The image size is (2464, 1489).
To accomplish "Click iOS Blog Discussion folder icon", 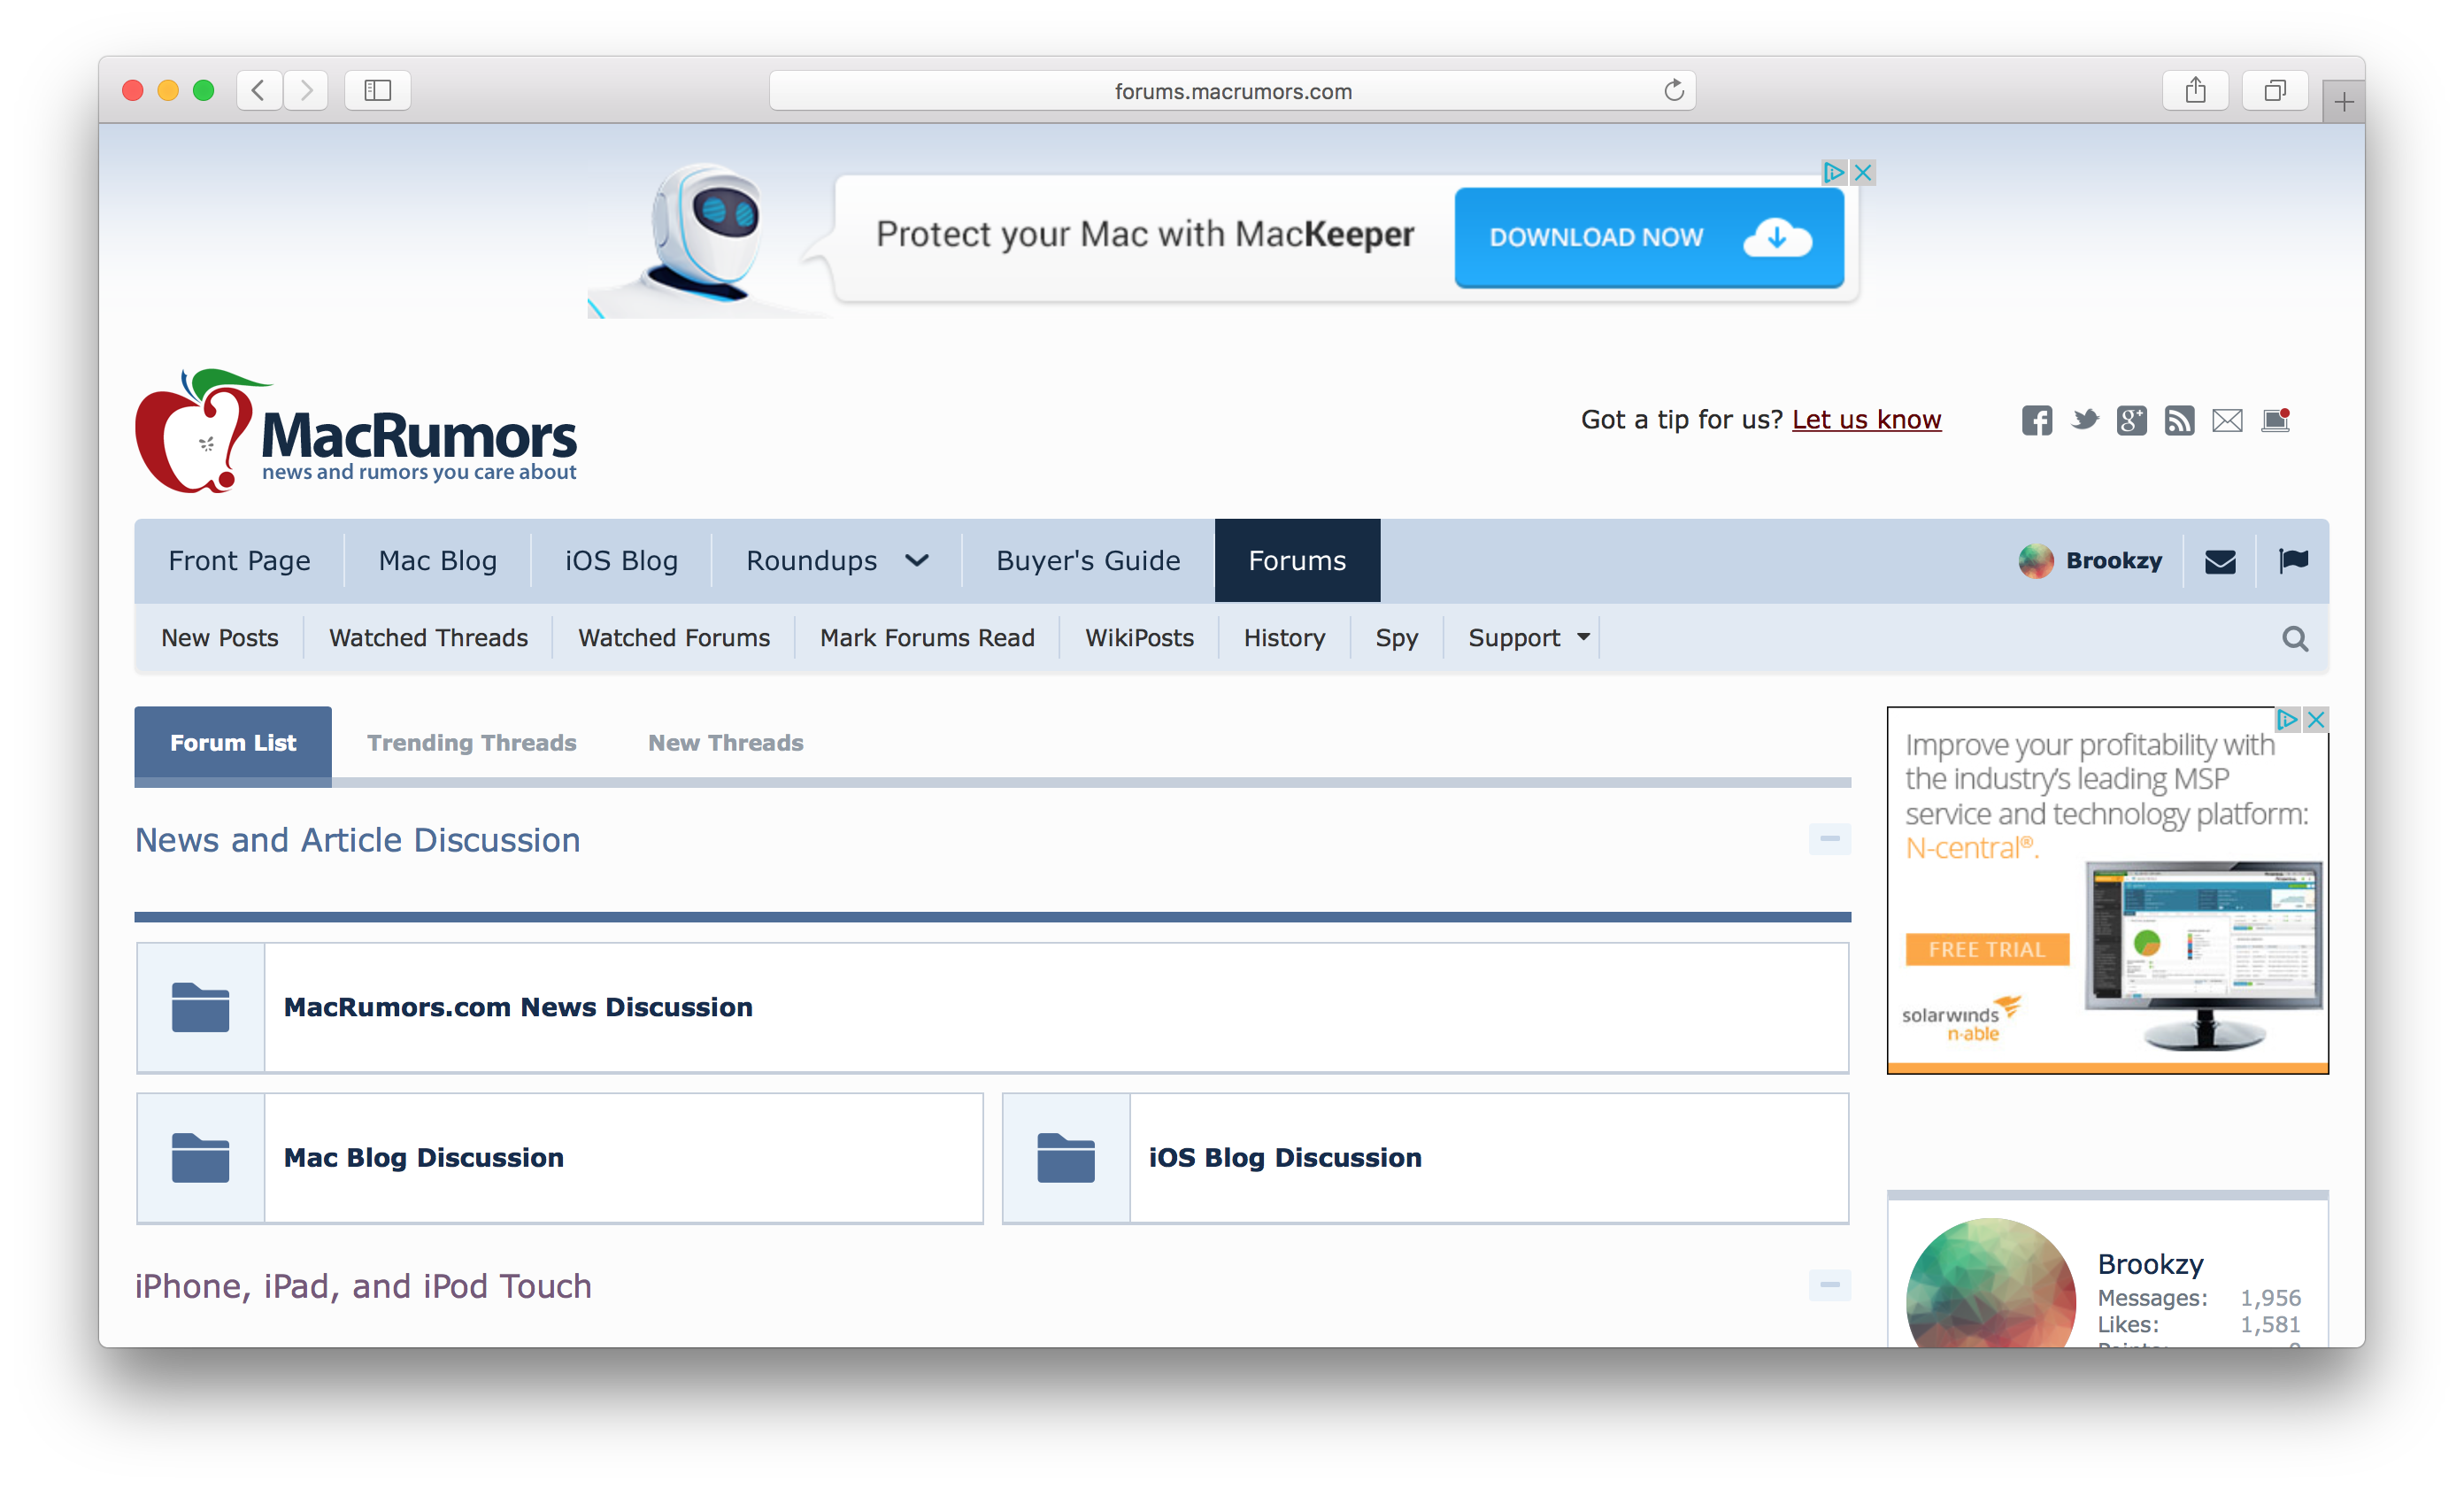I will pos(1065,1157).
